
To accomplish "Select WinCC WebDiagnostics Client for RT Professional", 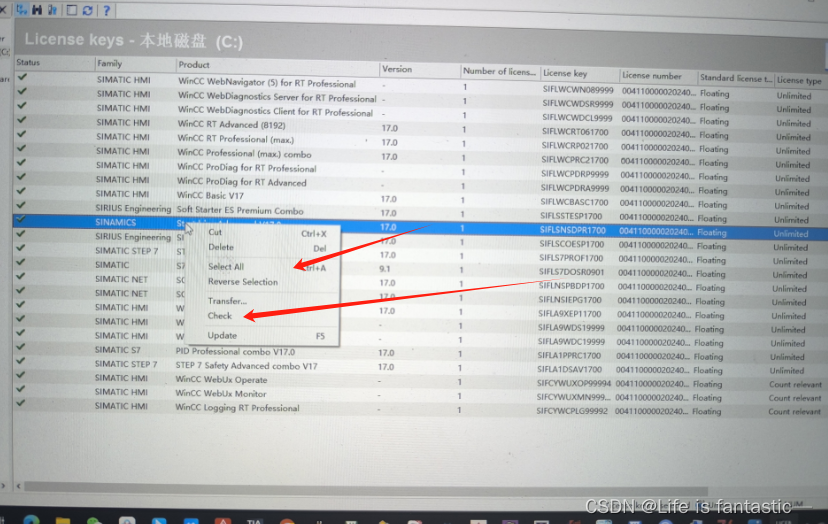I will pyautogui.click(x=275, y=112).
